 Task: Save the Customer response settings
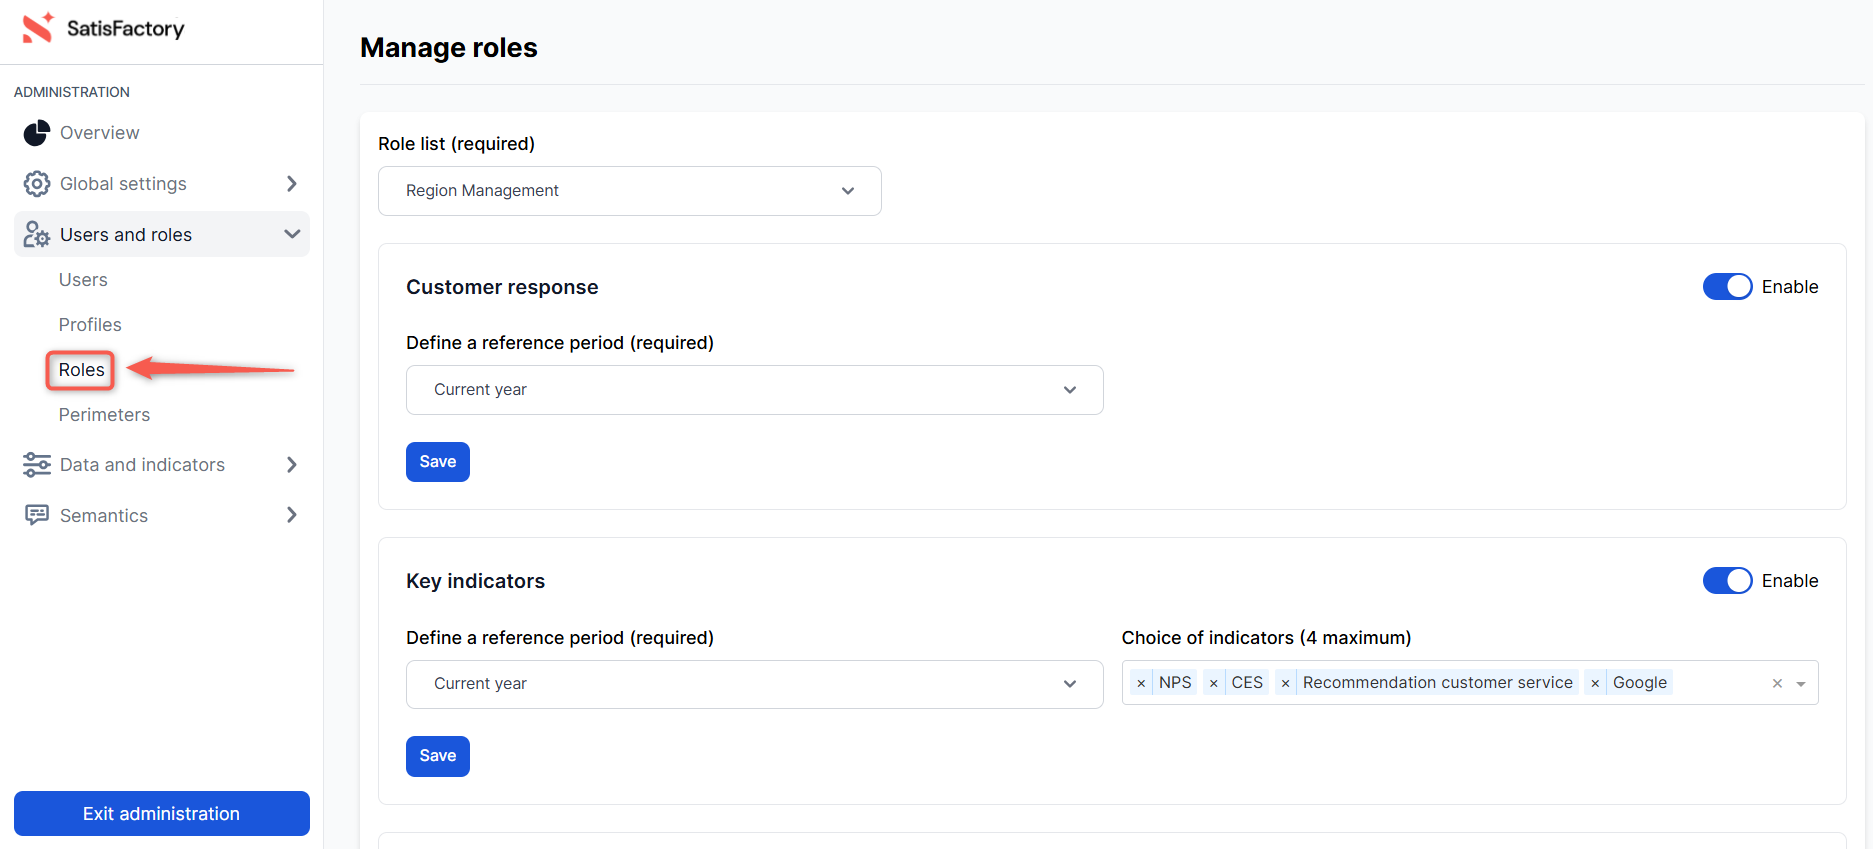437,462
